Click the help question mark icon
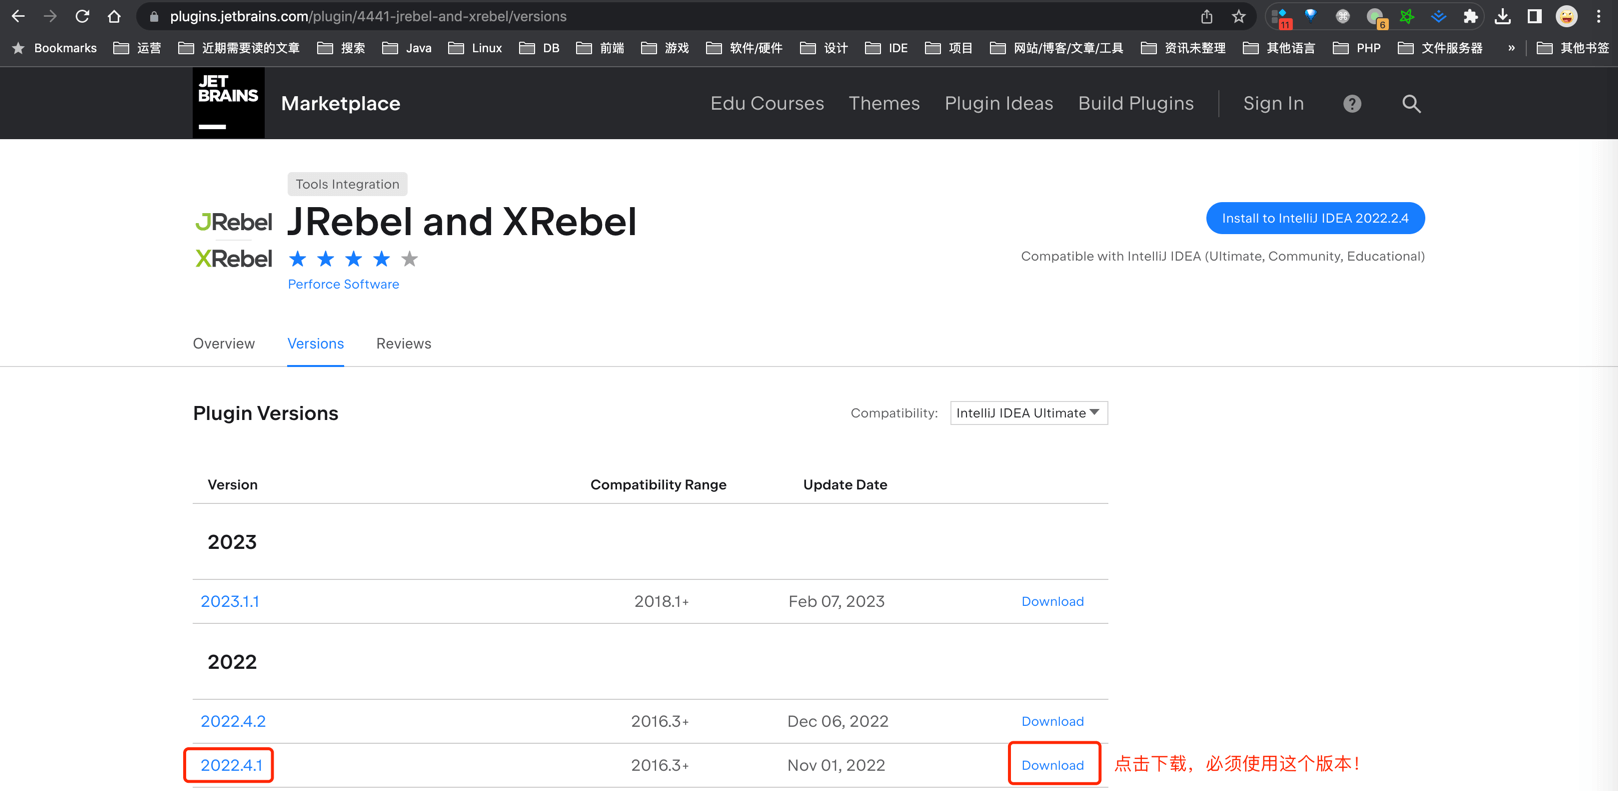This screenshot has height=791, width=1618. [x=1352, y=104]
